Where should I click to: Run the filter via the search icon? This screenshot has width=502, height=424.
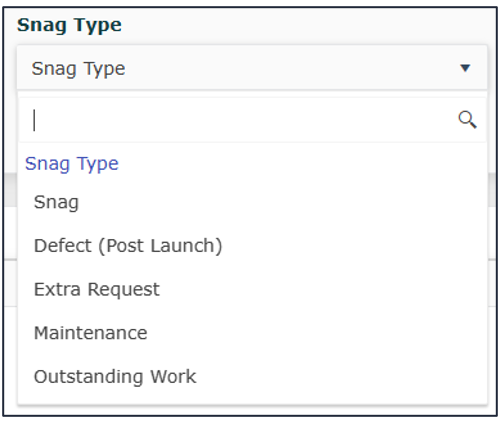[467, 120]
